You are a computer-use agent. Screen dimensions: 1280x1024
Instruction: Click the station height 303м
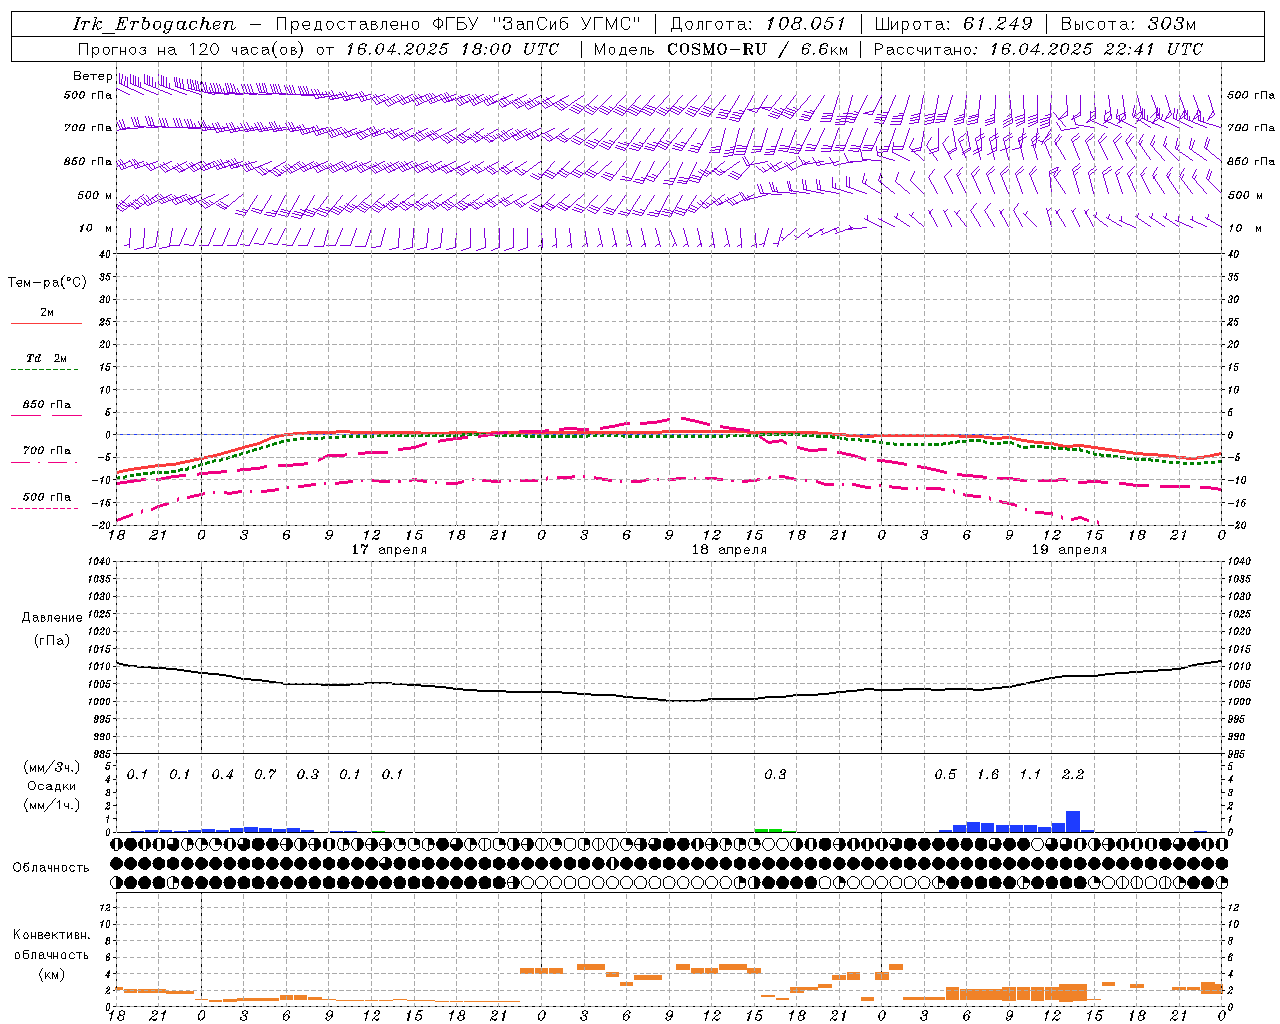[x=1171, y=24]
